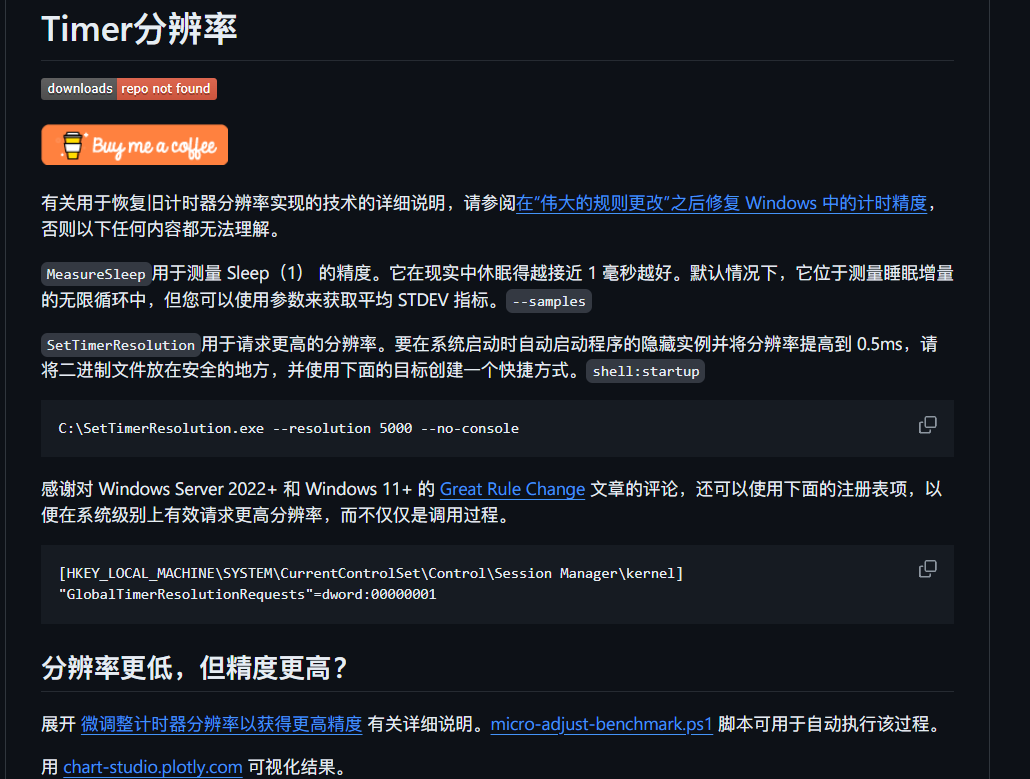Click the shell:startup inline code tag

click(x=645, y=371)
